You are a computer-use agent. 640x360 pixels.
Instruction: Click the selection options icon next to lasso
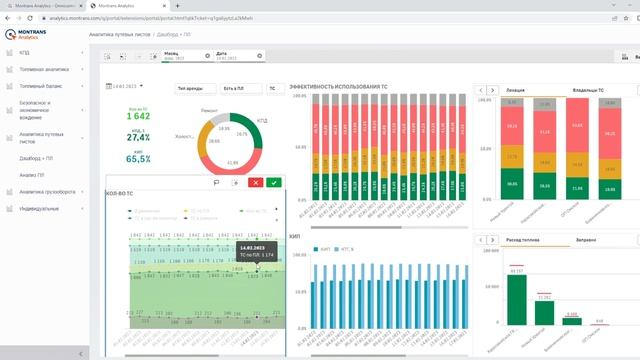click(235, 182)
